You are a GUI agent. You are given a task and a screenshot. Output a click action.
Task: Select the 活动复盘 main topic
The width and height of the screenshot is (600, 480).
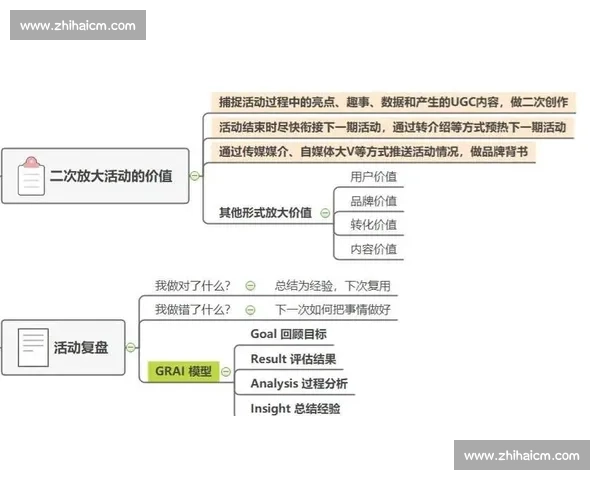pyautogui.click(x=63, y=348)
